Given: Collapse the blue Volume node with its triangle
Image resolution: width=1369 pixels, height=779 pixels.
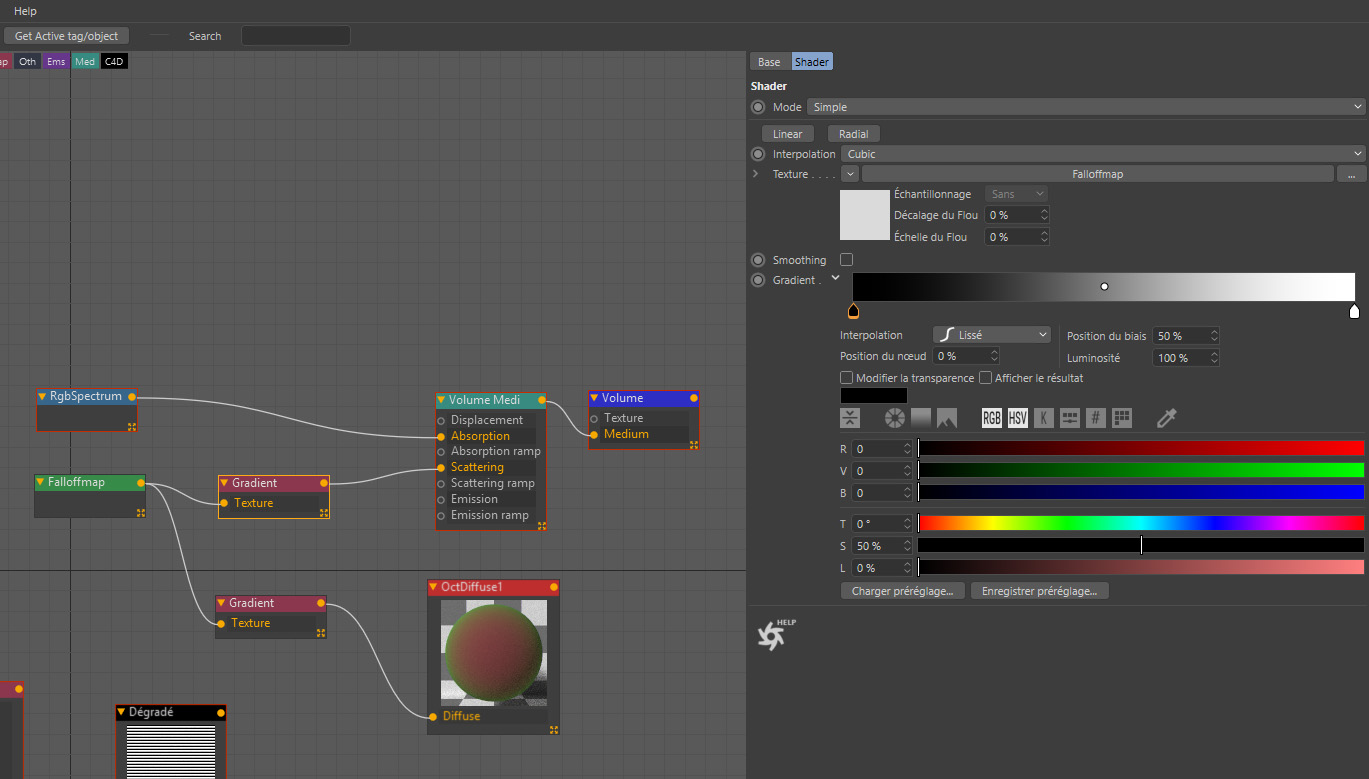Looking at the screenshot, I should pos(594,399).
